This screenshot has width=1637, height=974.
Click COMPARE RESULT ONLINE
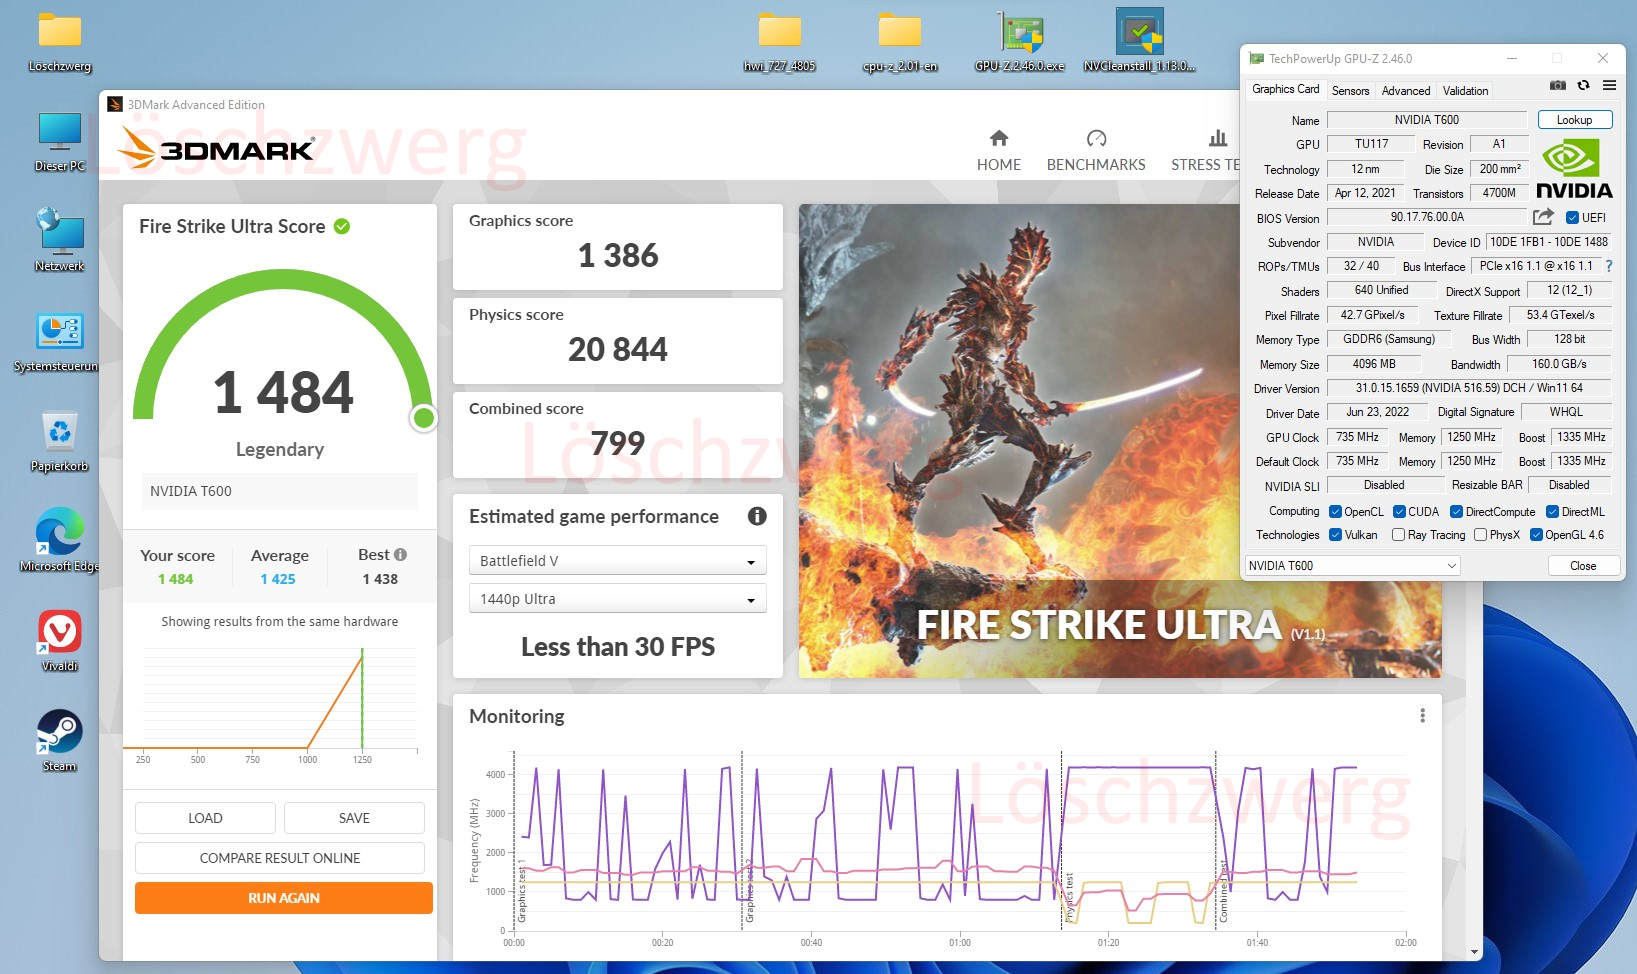(x=280, y=858)
